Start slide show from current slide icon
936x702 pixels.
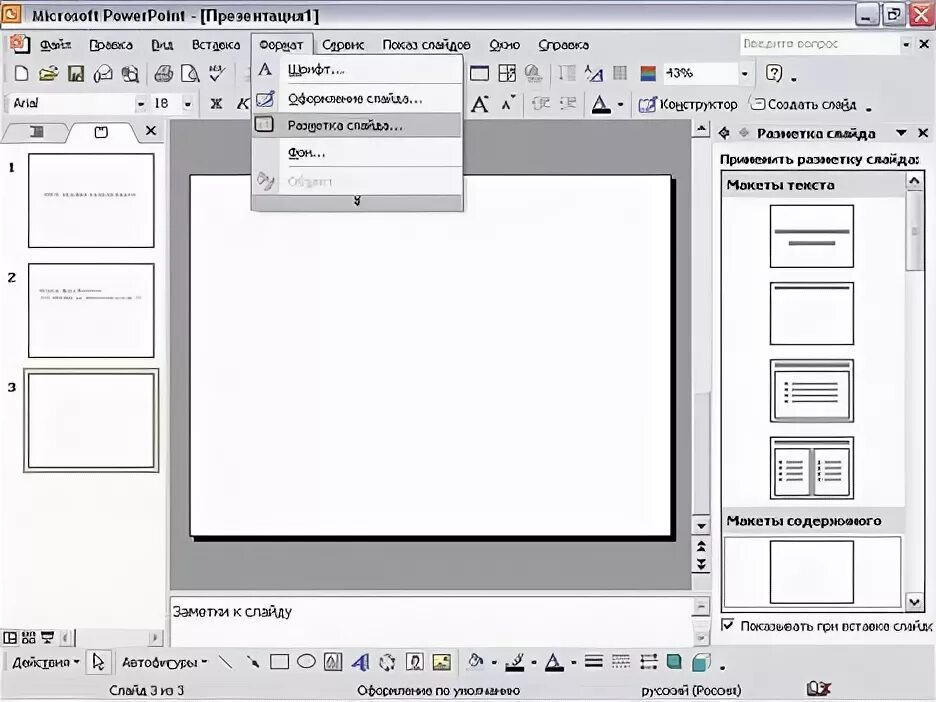(47, 638)
